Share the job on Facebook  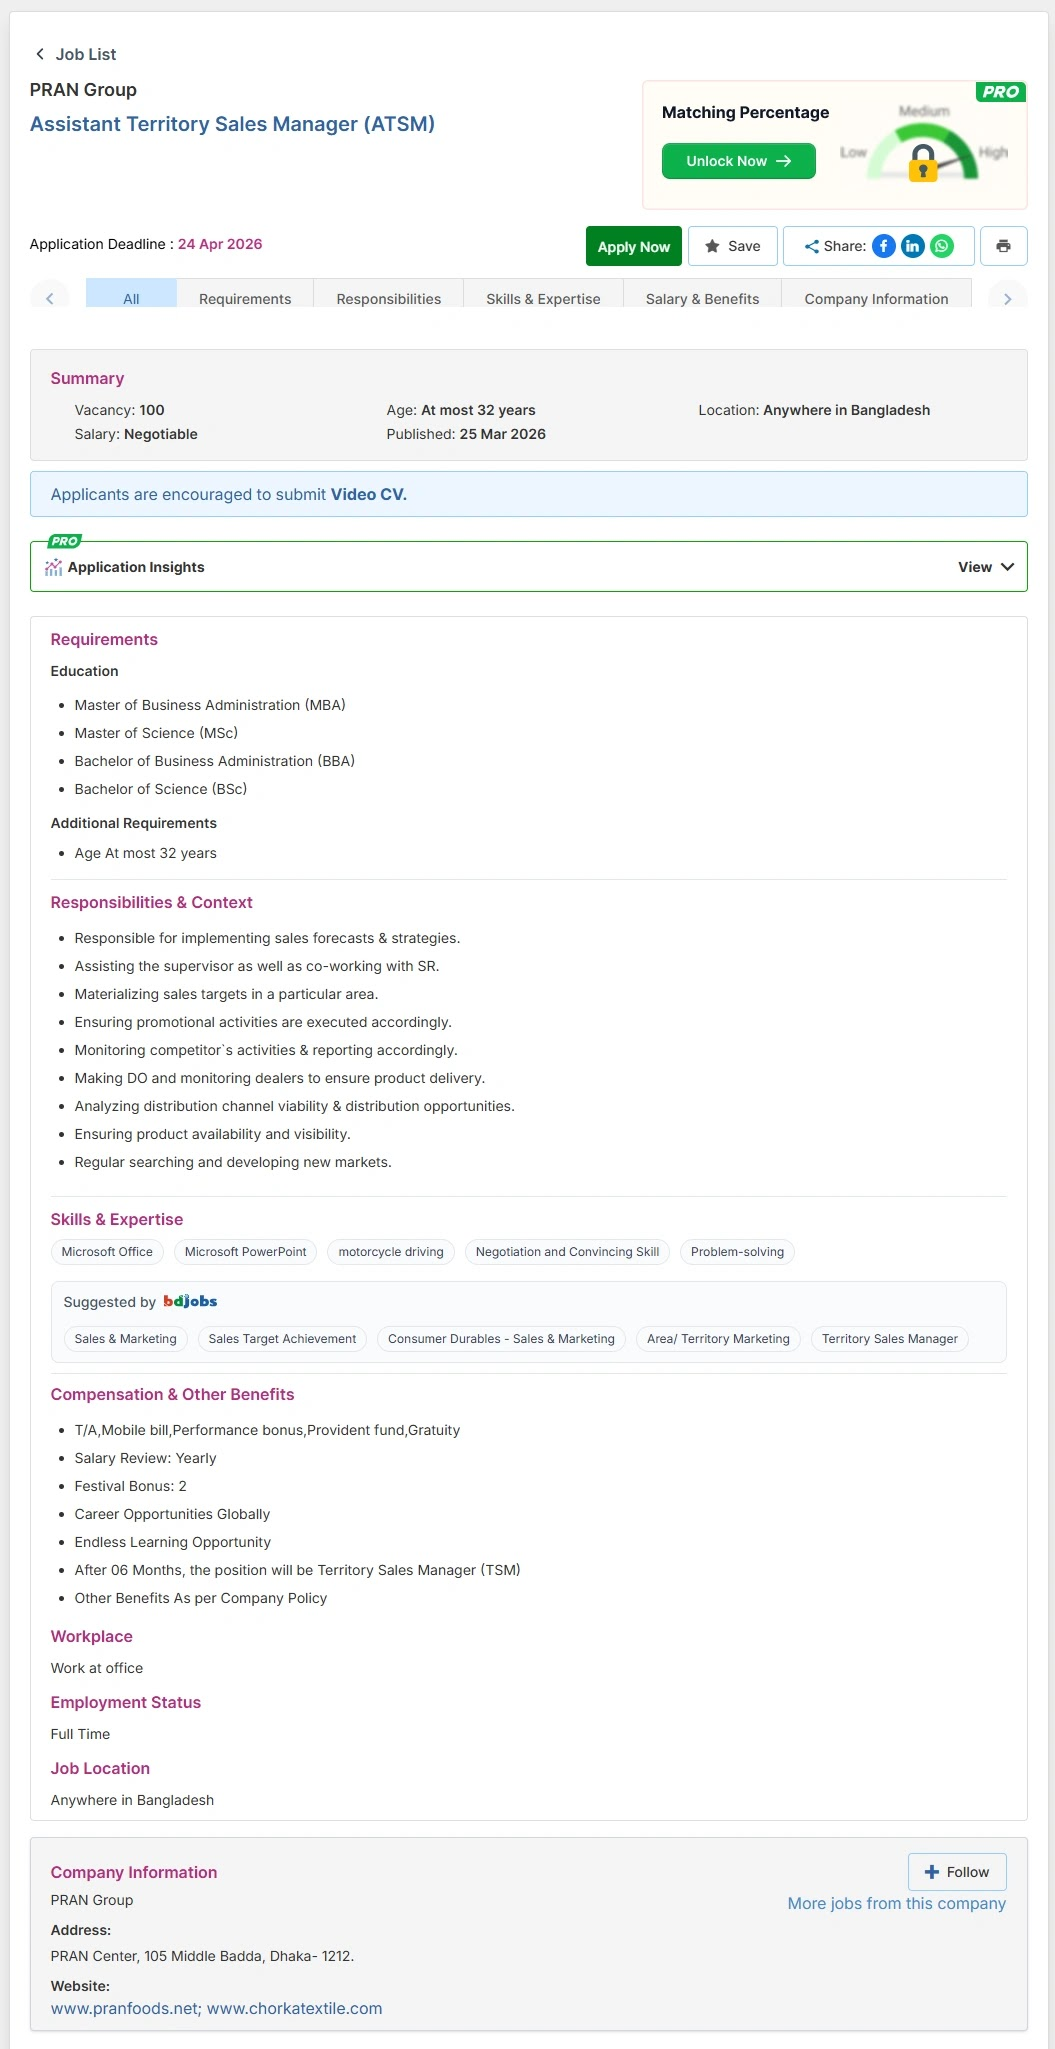coord(884,246)
